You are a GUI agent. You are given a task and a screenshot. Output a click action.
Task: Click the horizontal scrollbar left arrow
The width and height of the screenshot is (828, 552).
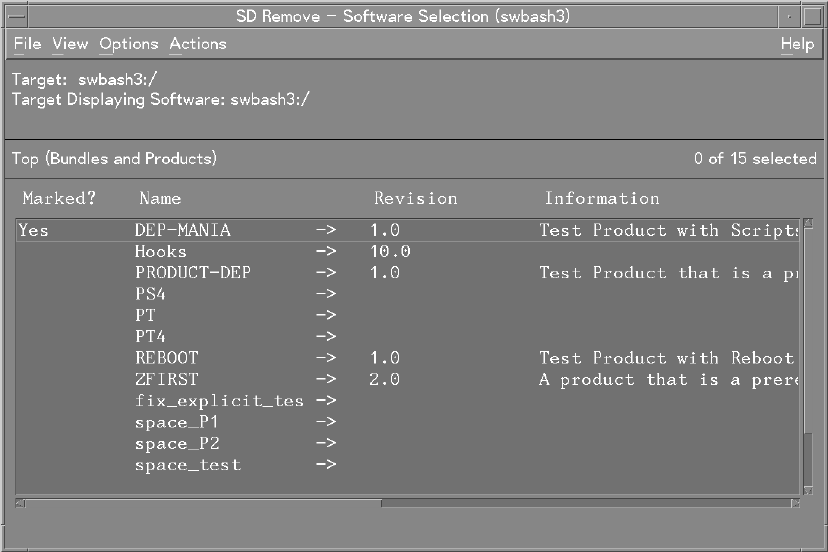[21, 502]
